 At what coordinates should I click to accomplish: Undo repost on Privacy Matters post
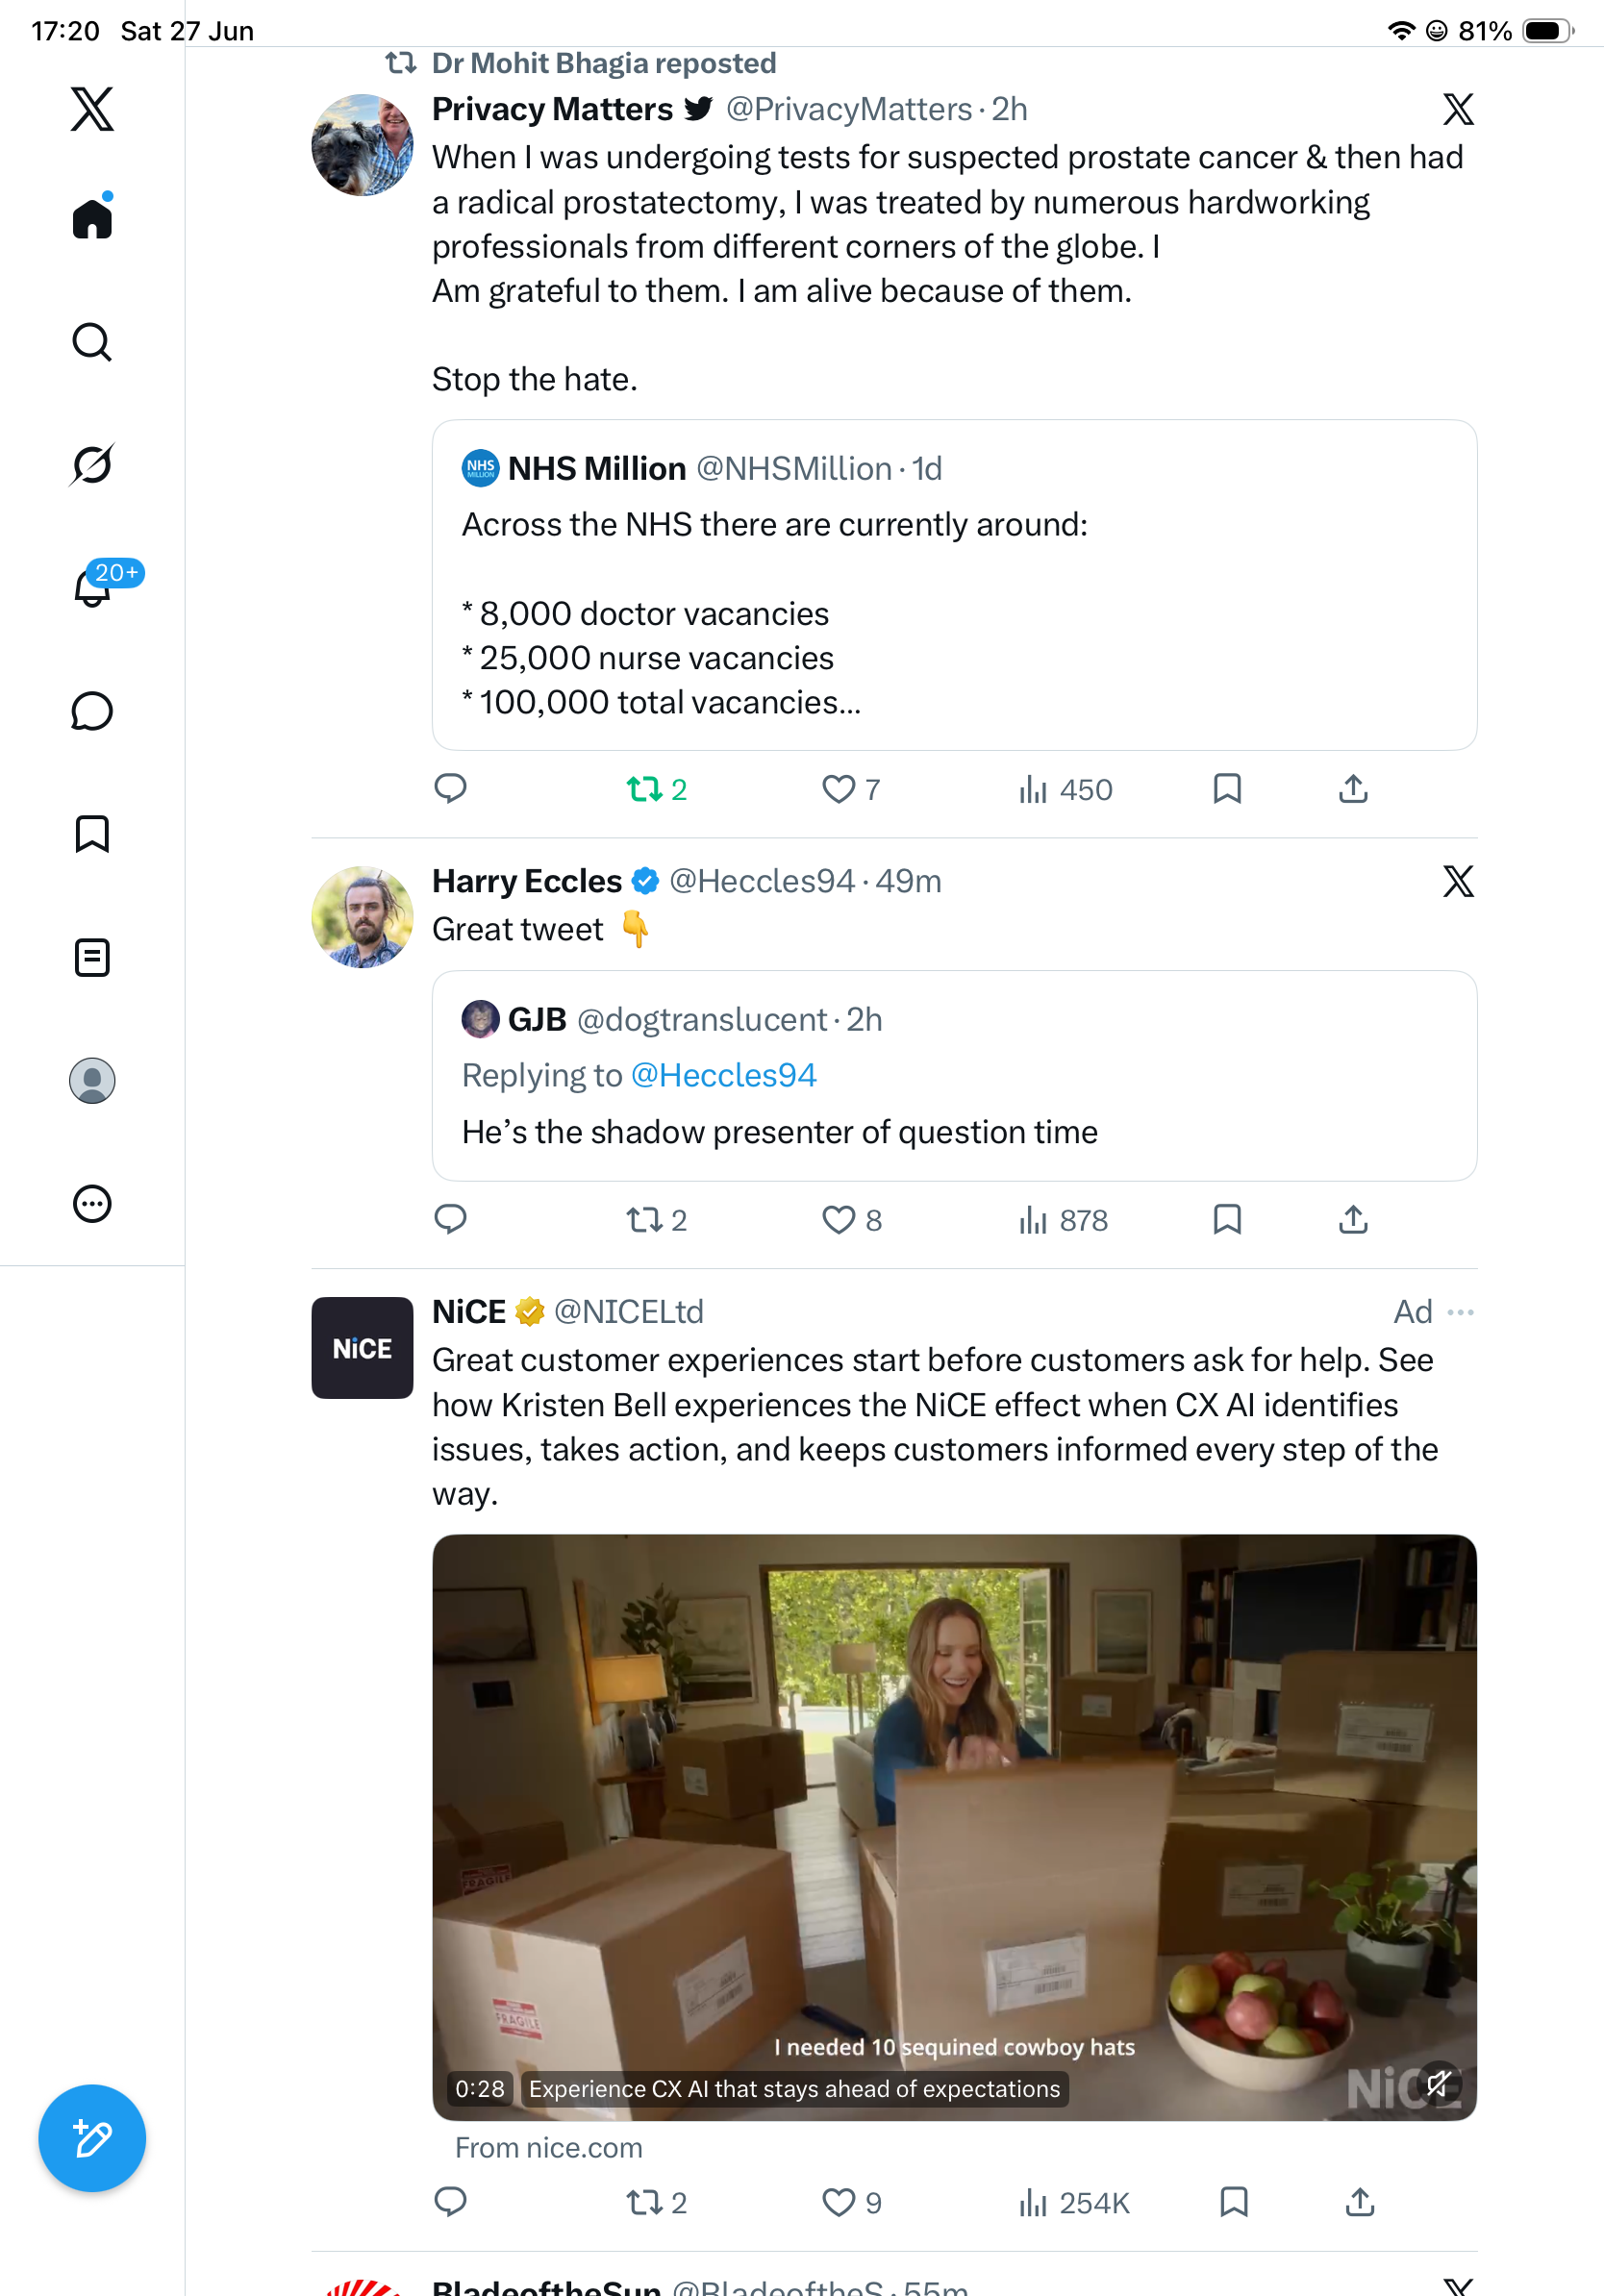tap(657, 789)
